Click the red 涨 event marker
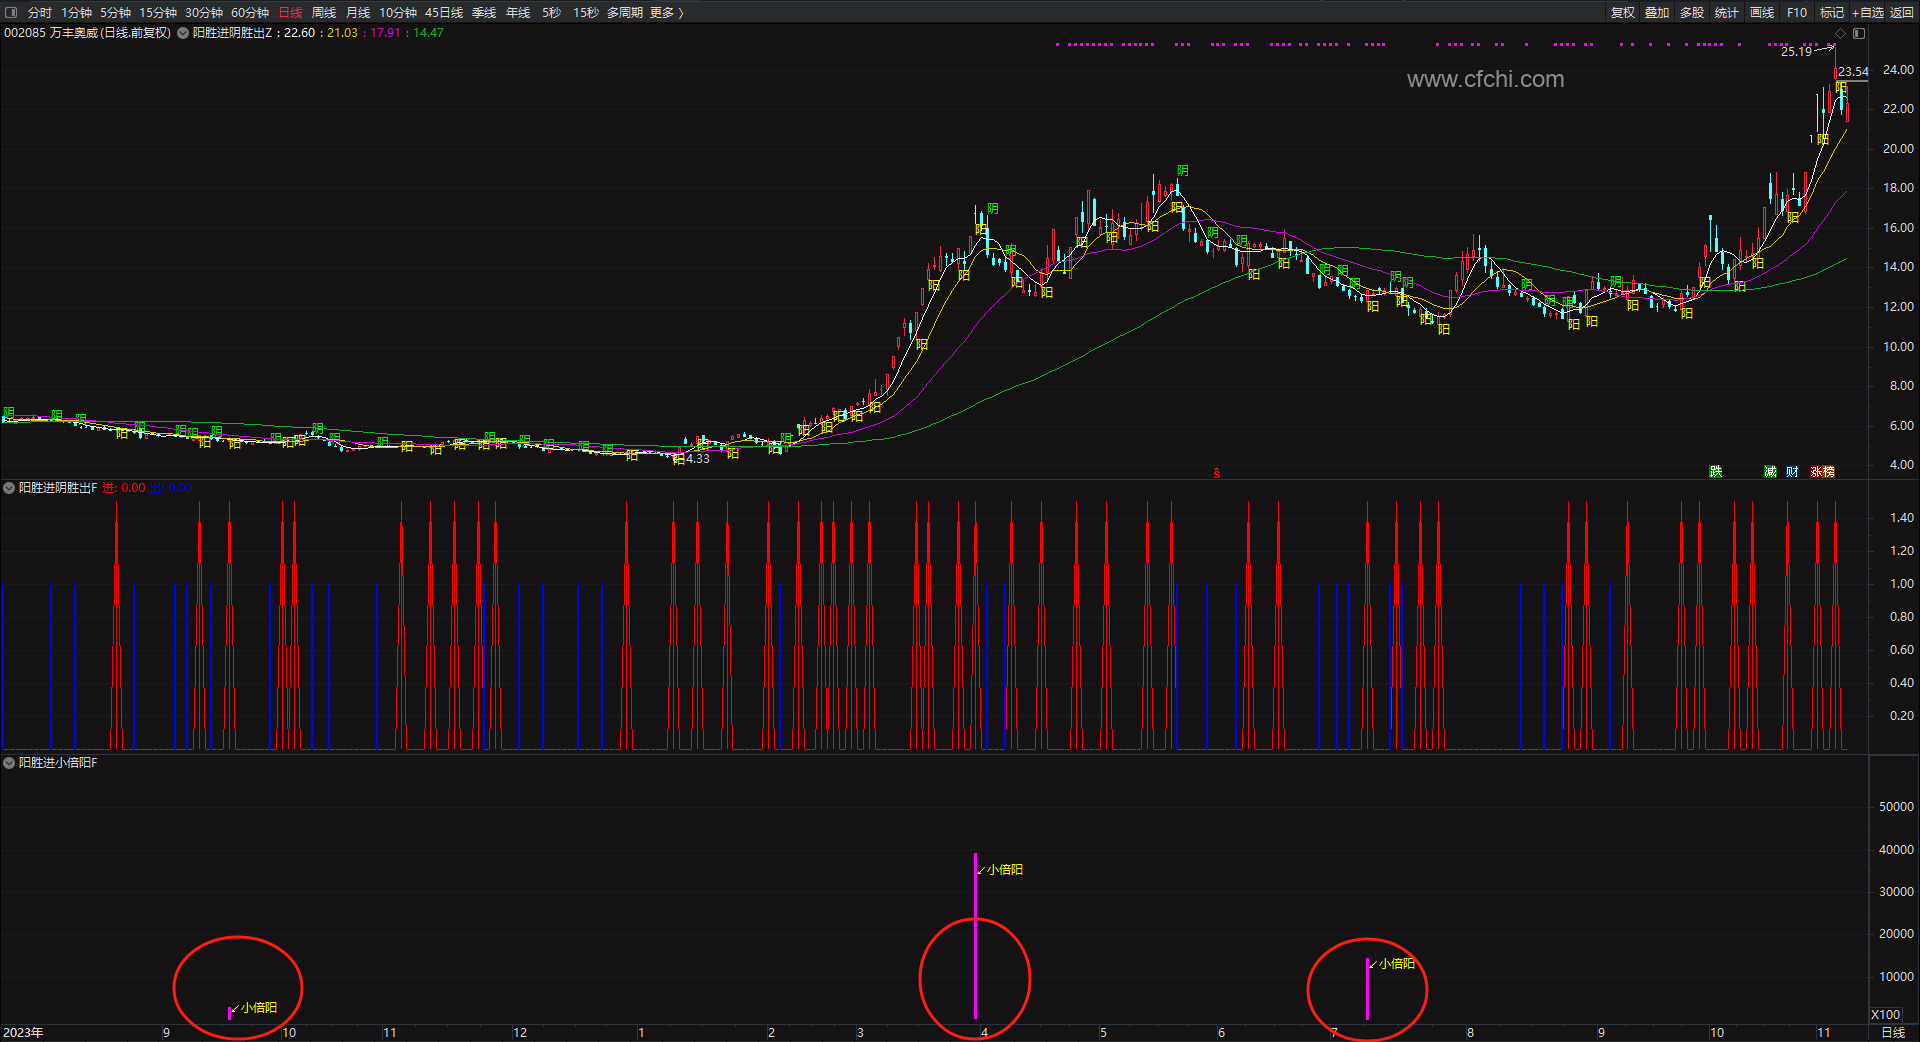The height and width of the screenshot is (1042, 1920). pos(1816,472)
